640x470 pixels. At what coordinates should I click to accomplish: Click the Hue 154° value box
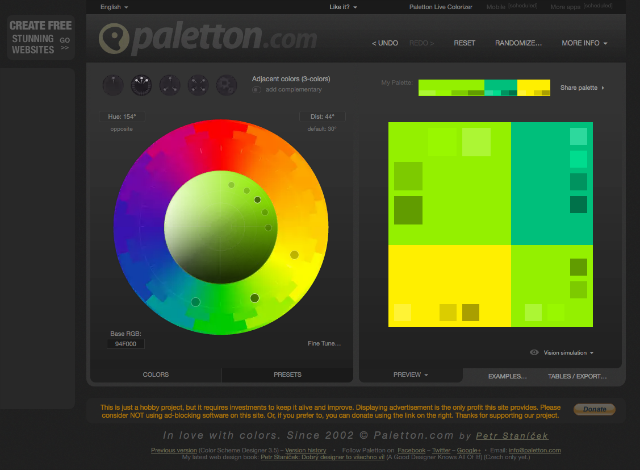[122, 117]
